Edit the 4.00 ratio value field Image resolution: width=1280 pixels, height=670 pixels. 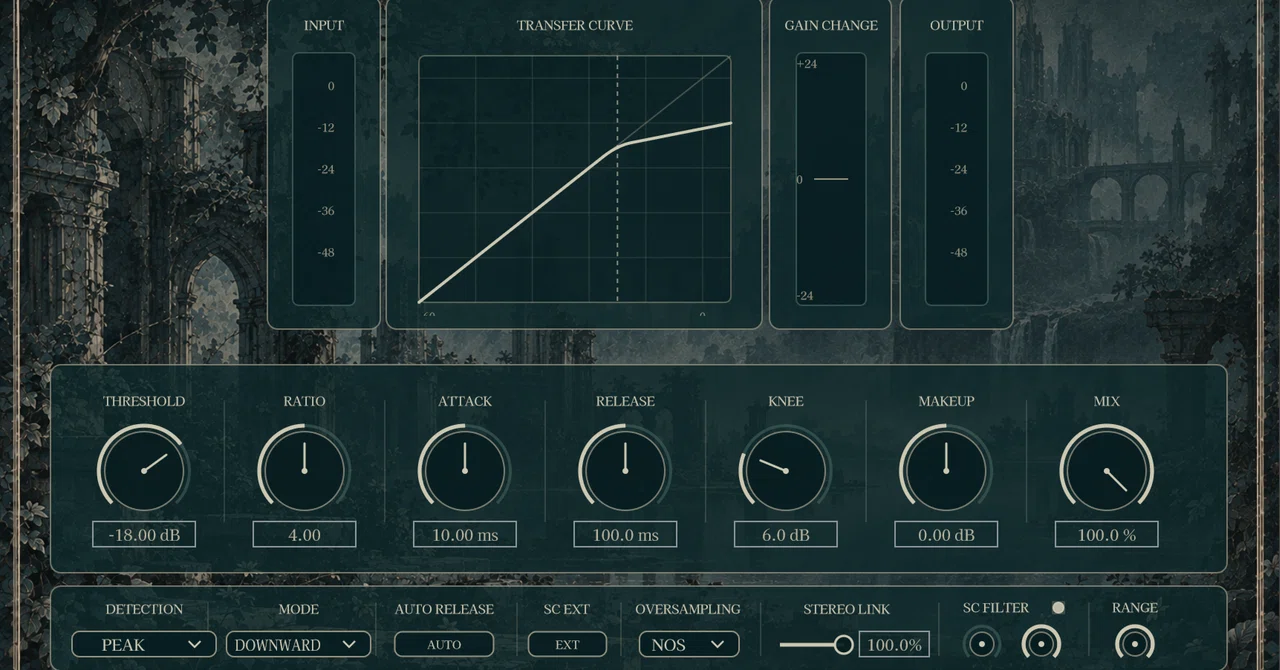click(x=304, y=534)
